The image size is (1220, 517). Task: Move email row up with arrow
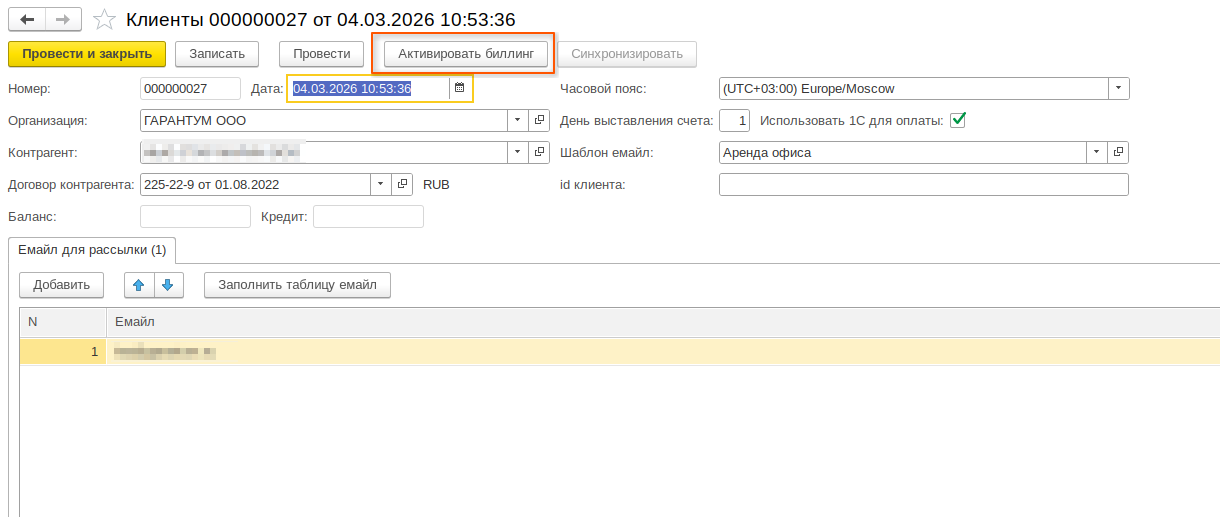pyautogui.click(x=139, y=285)
